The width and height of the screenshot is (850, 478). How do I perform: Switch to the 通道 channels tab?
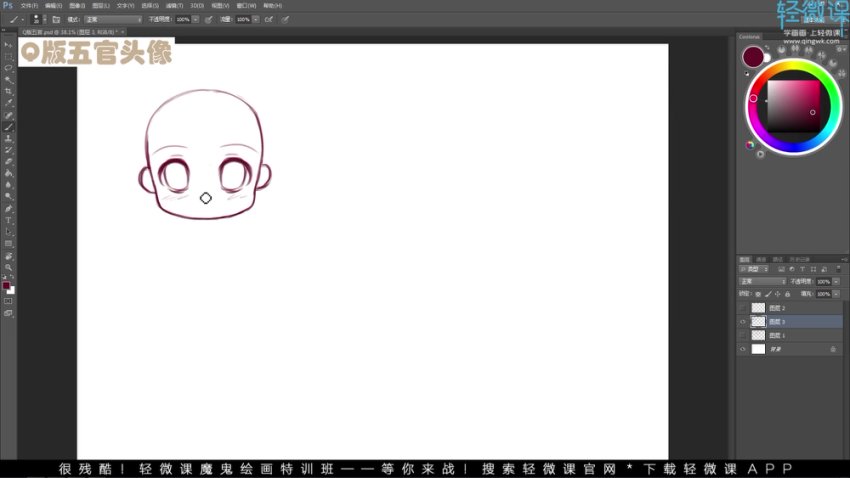[761, 260]
